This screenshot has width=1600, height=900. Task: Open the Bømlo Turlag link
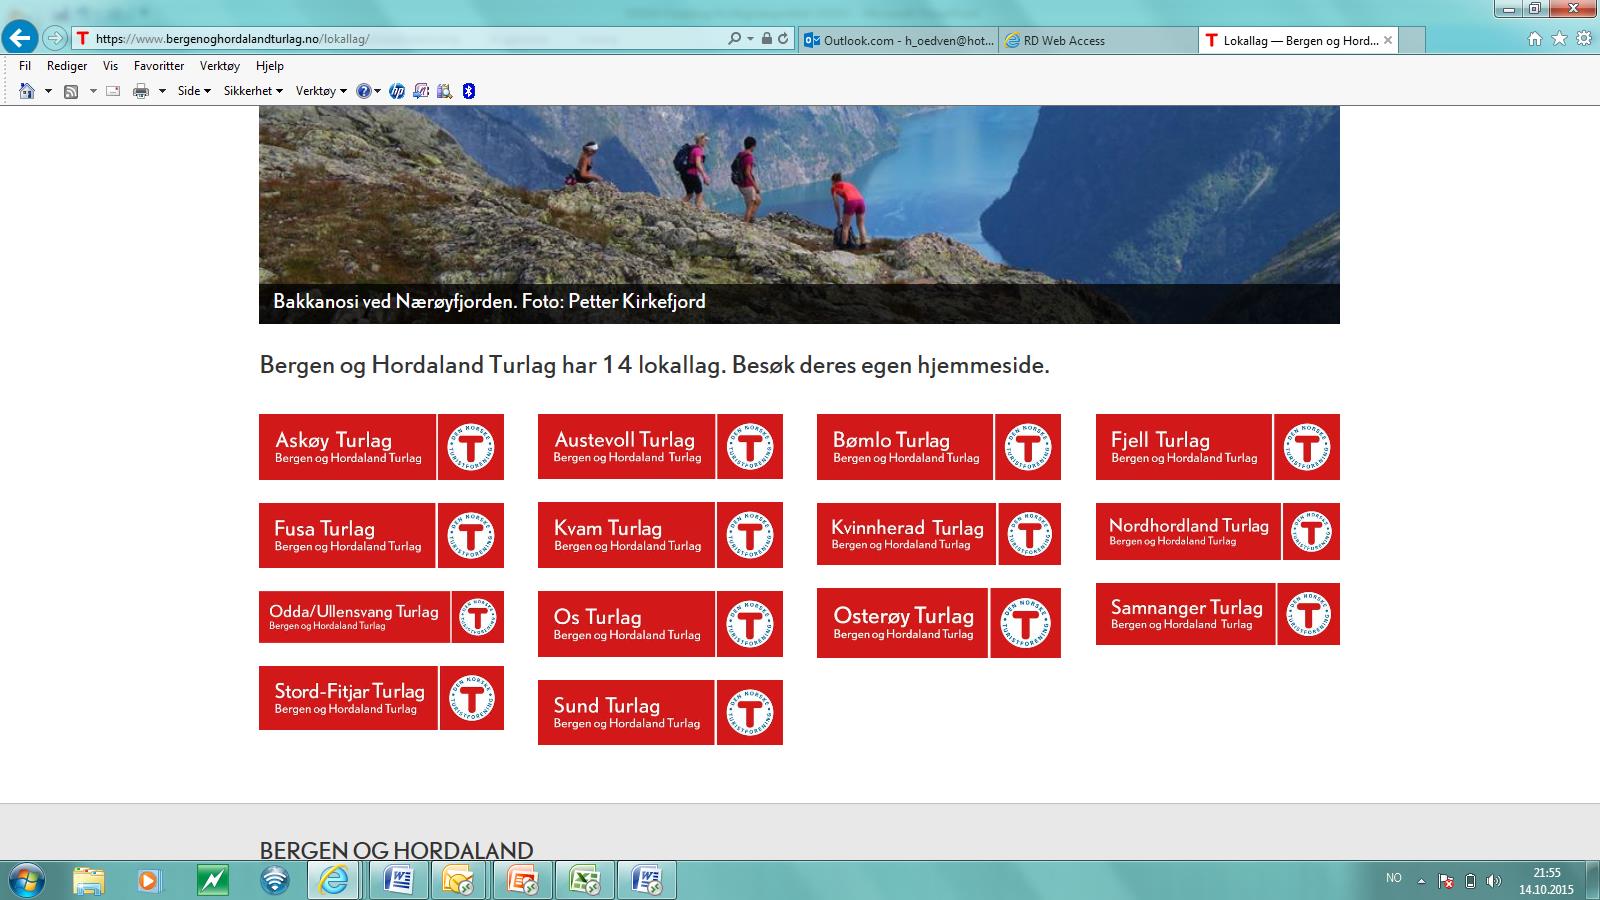tap(939, 447)
